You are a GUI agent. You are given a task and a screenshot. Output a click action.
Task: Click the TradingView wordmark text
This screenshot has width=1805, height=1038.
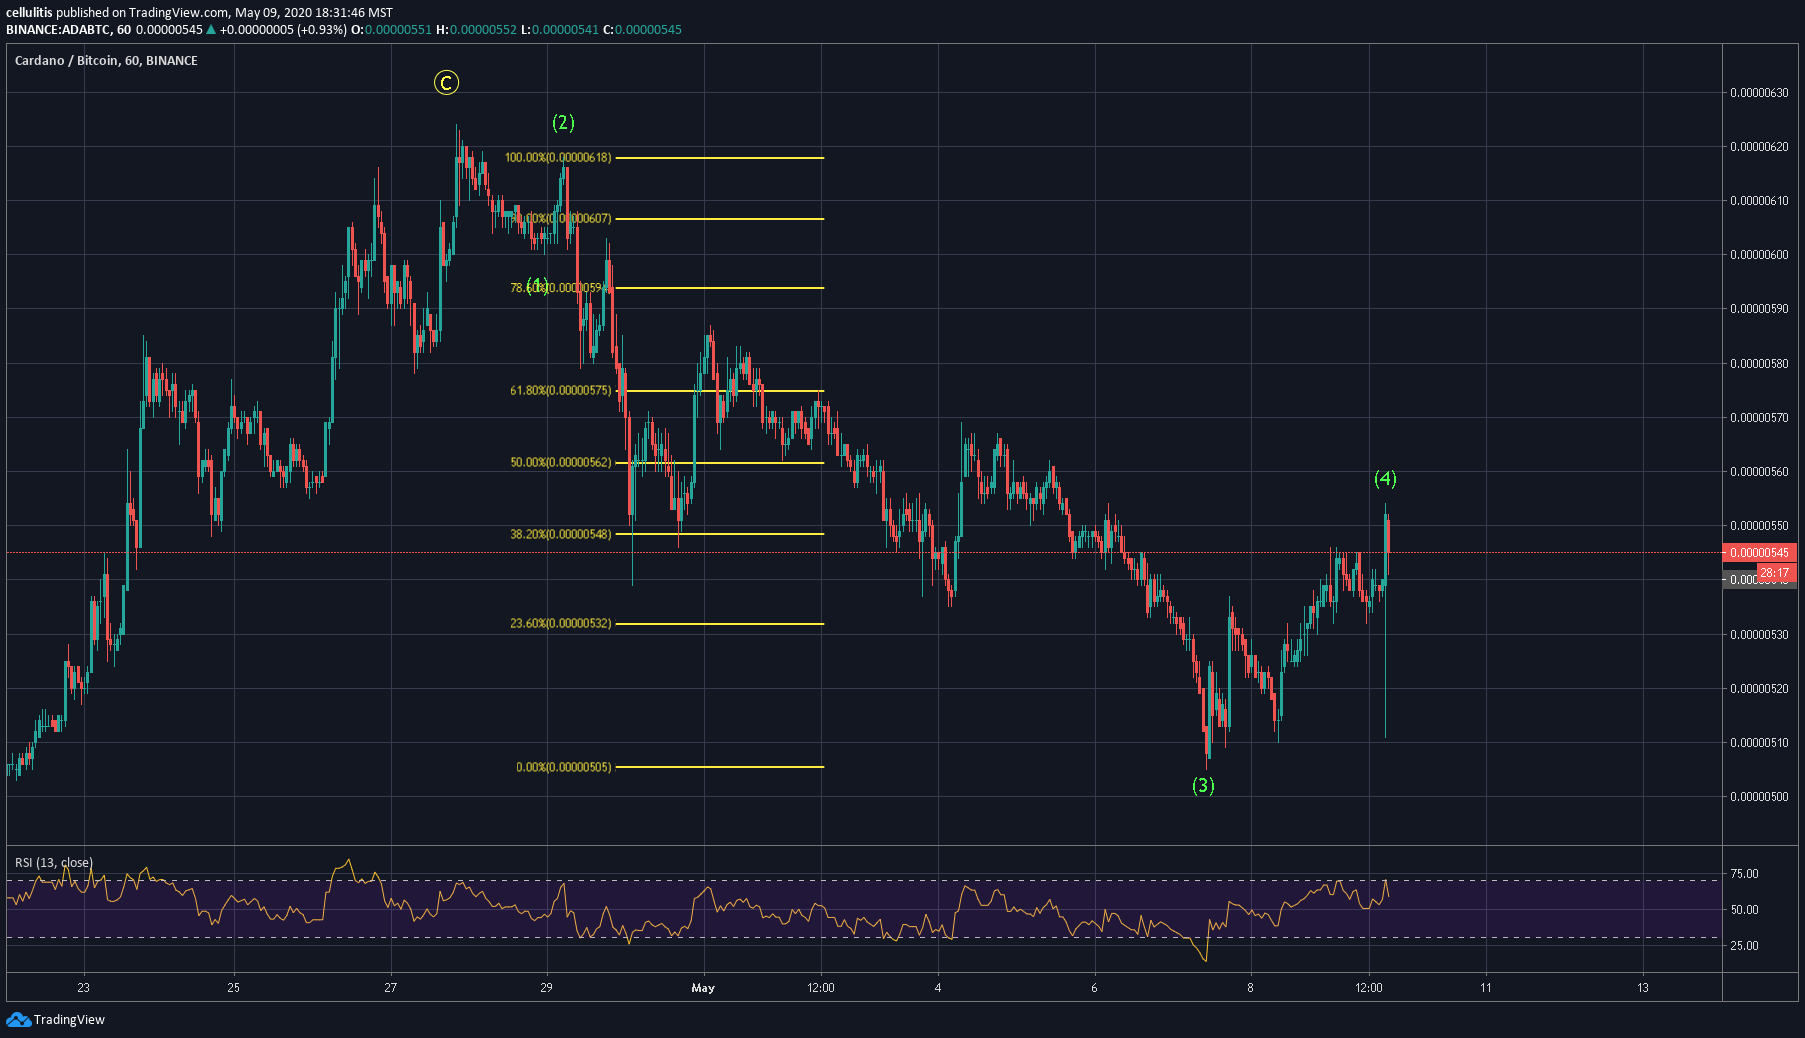69,1020
